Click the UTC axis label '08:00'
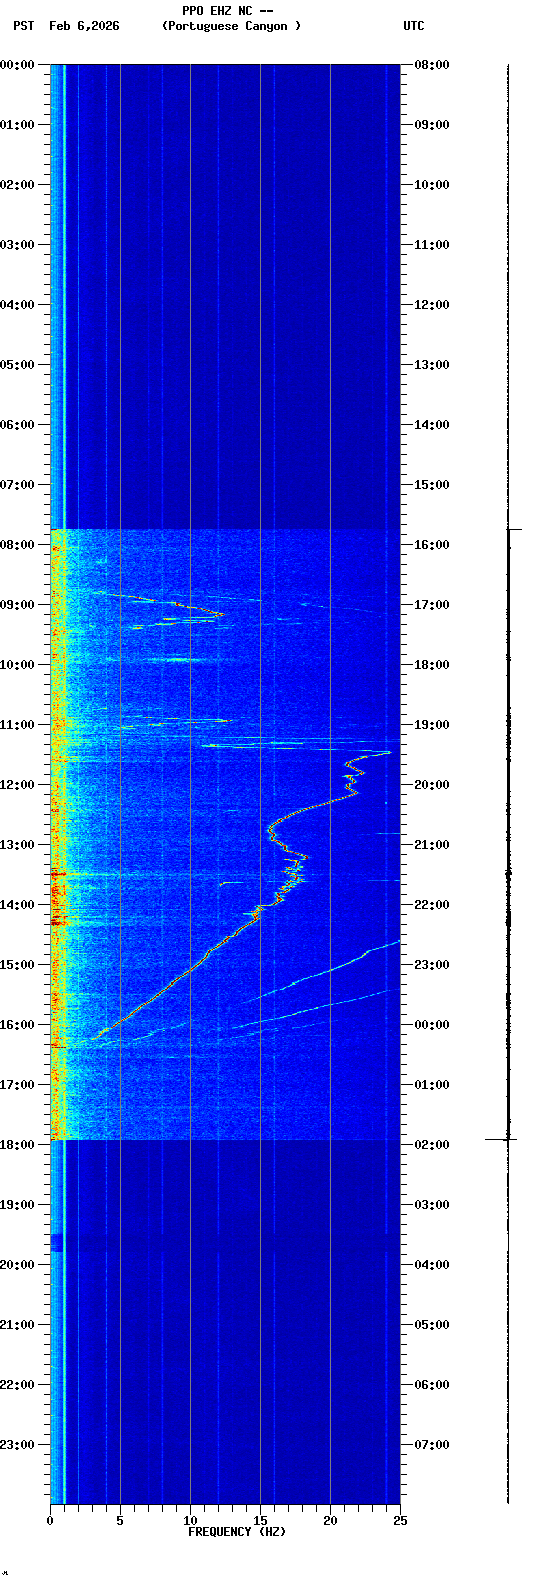This screenshot has width=552, height=1584. coord(432,65)
